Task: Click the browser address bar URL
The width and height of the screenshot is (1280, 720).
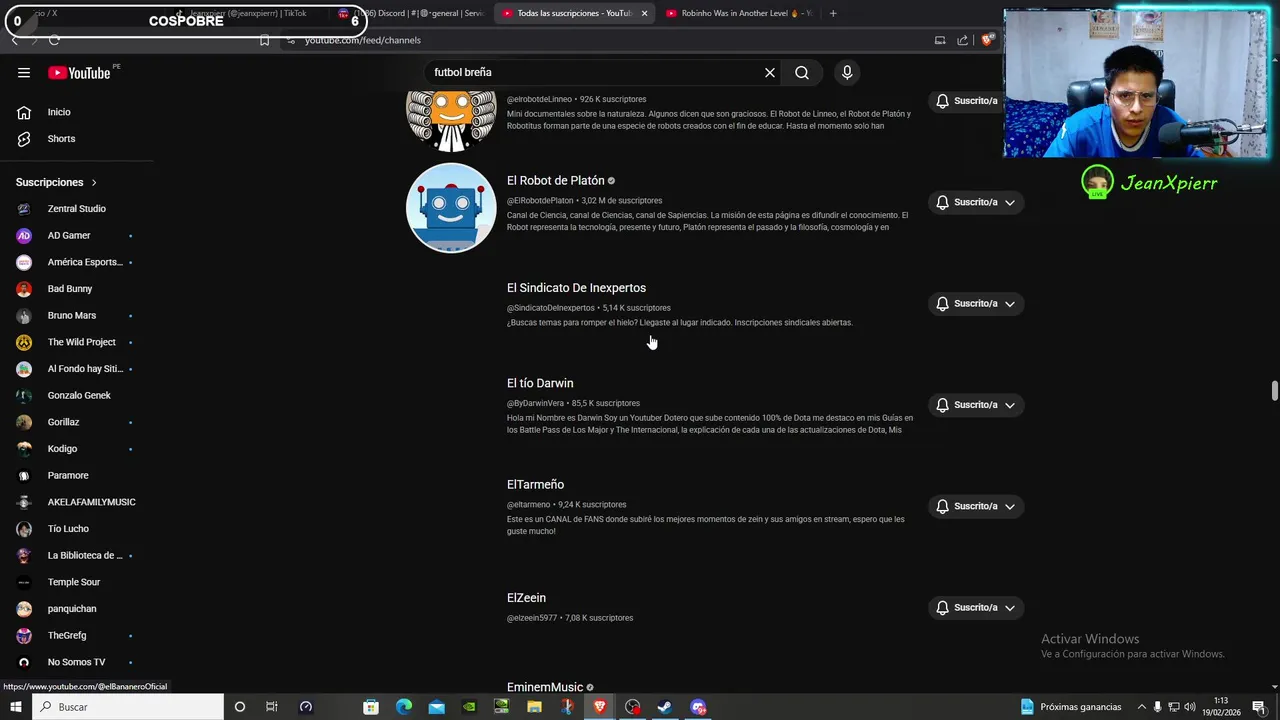Action: pyautogui.click(x=362, y=40)
